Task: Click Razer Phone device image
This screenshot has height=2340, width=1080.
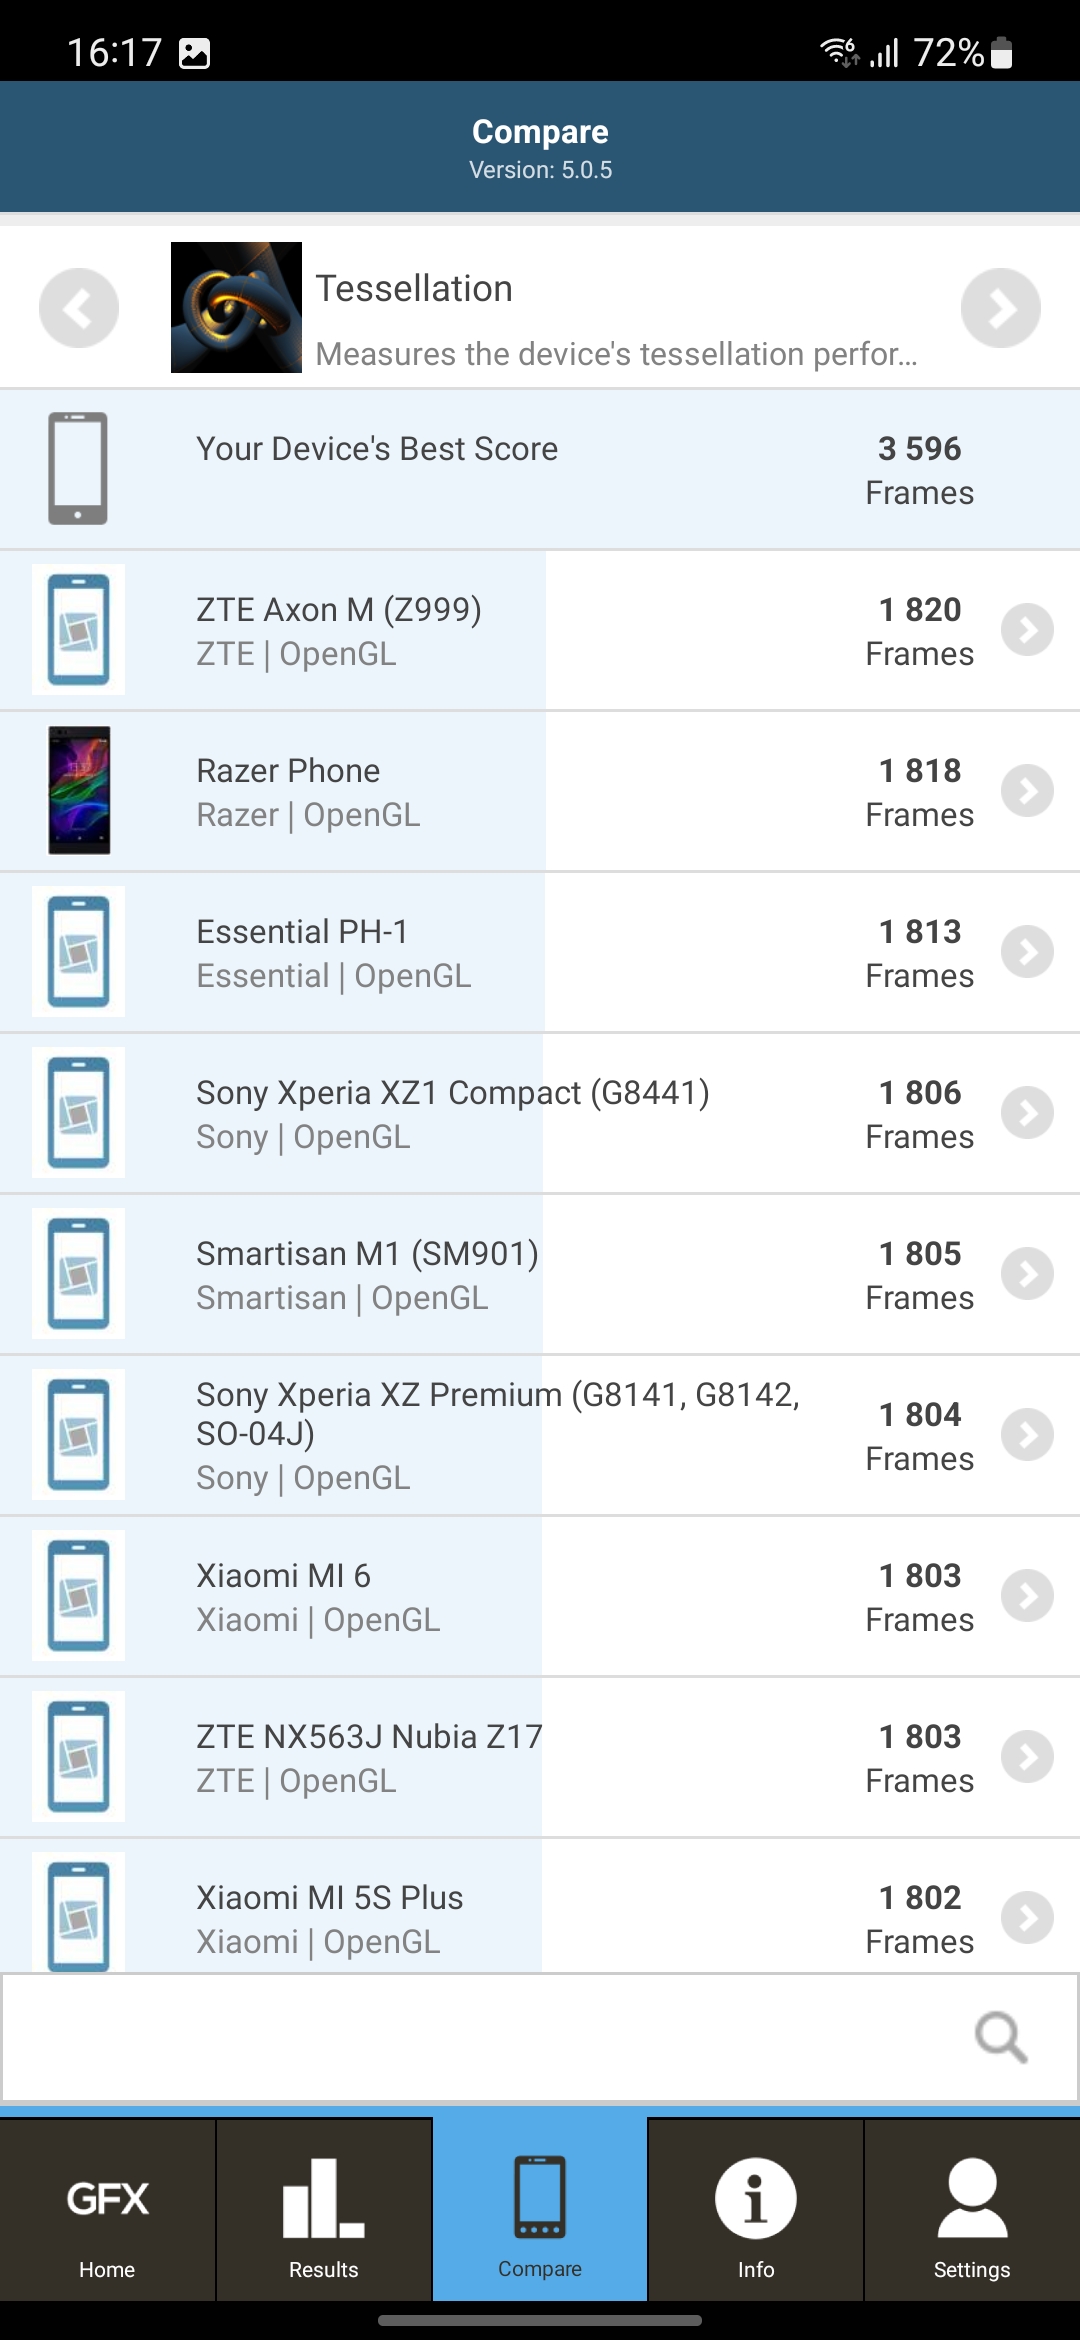Action: [79, 790]
